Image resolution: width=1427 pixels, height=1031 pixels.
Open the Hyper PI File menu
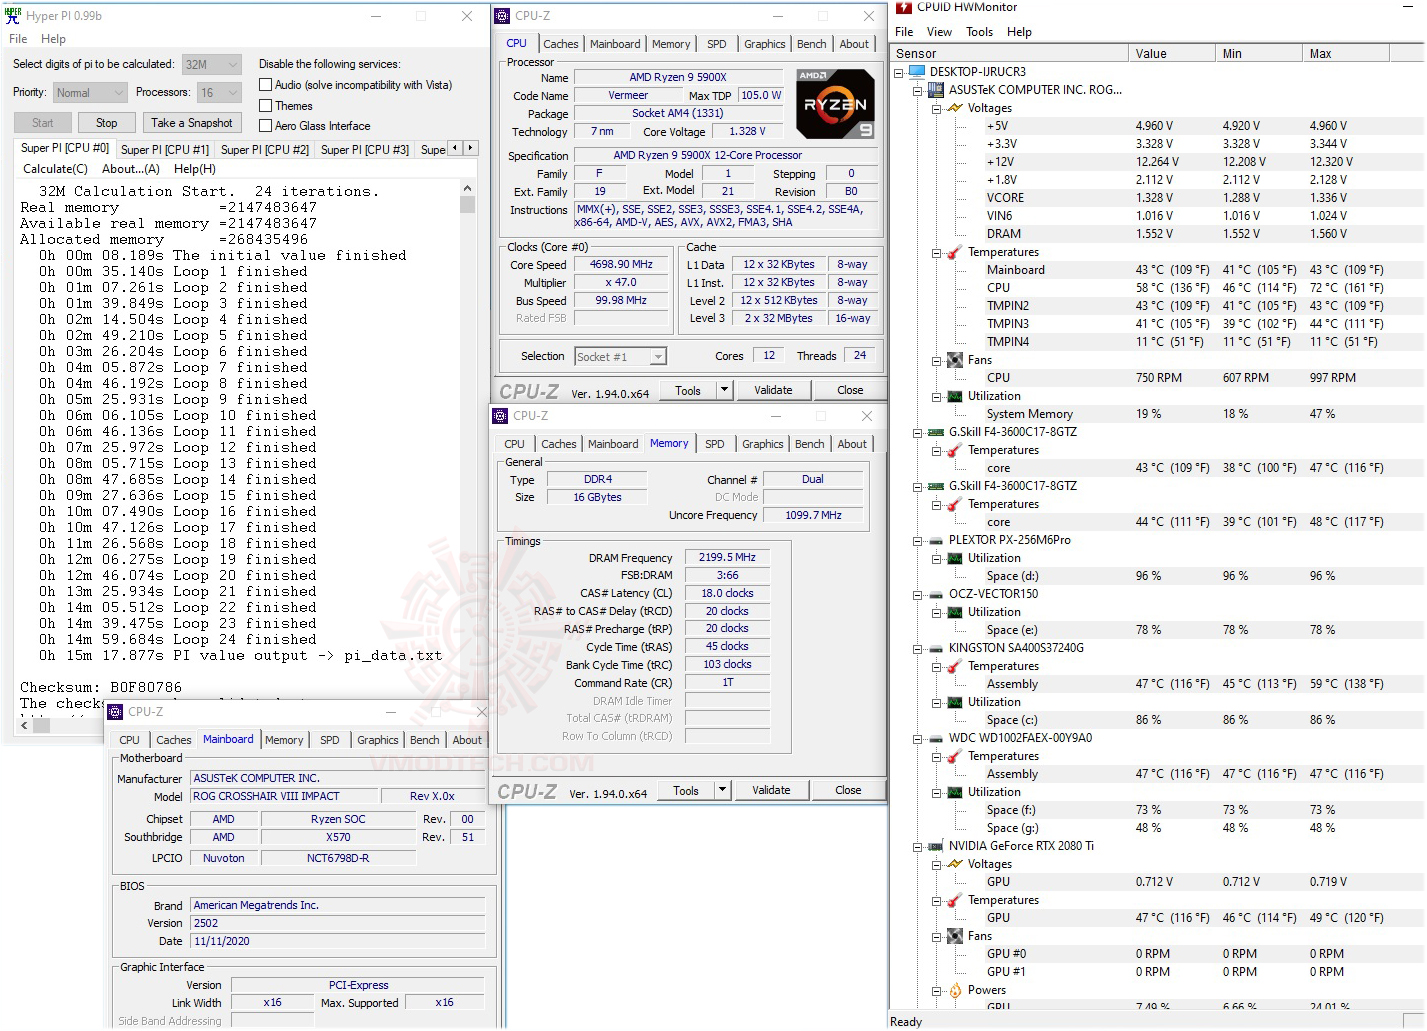tap(18, 39)
